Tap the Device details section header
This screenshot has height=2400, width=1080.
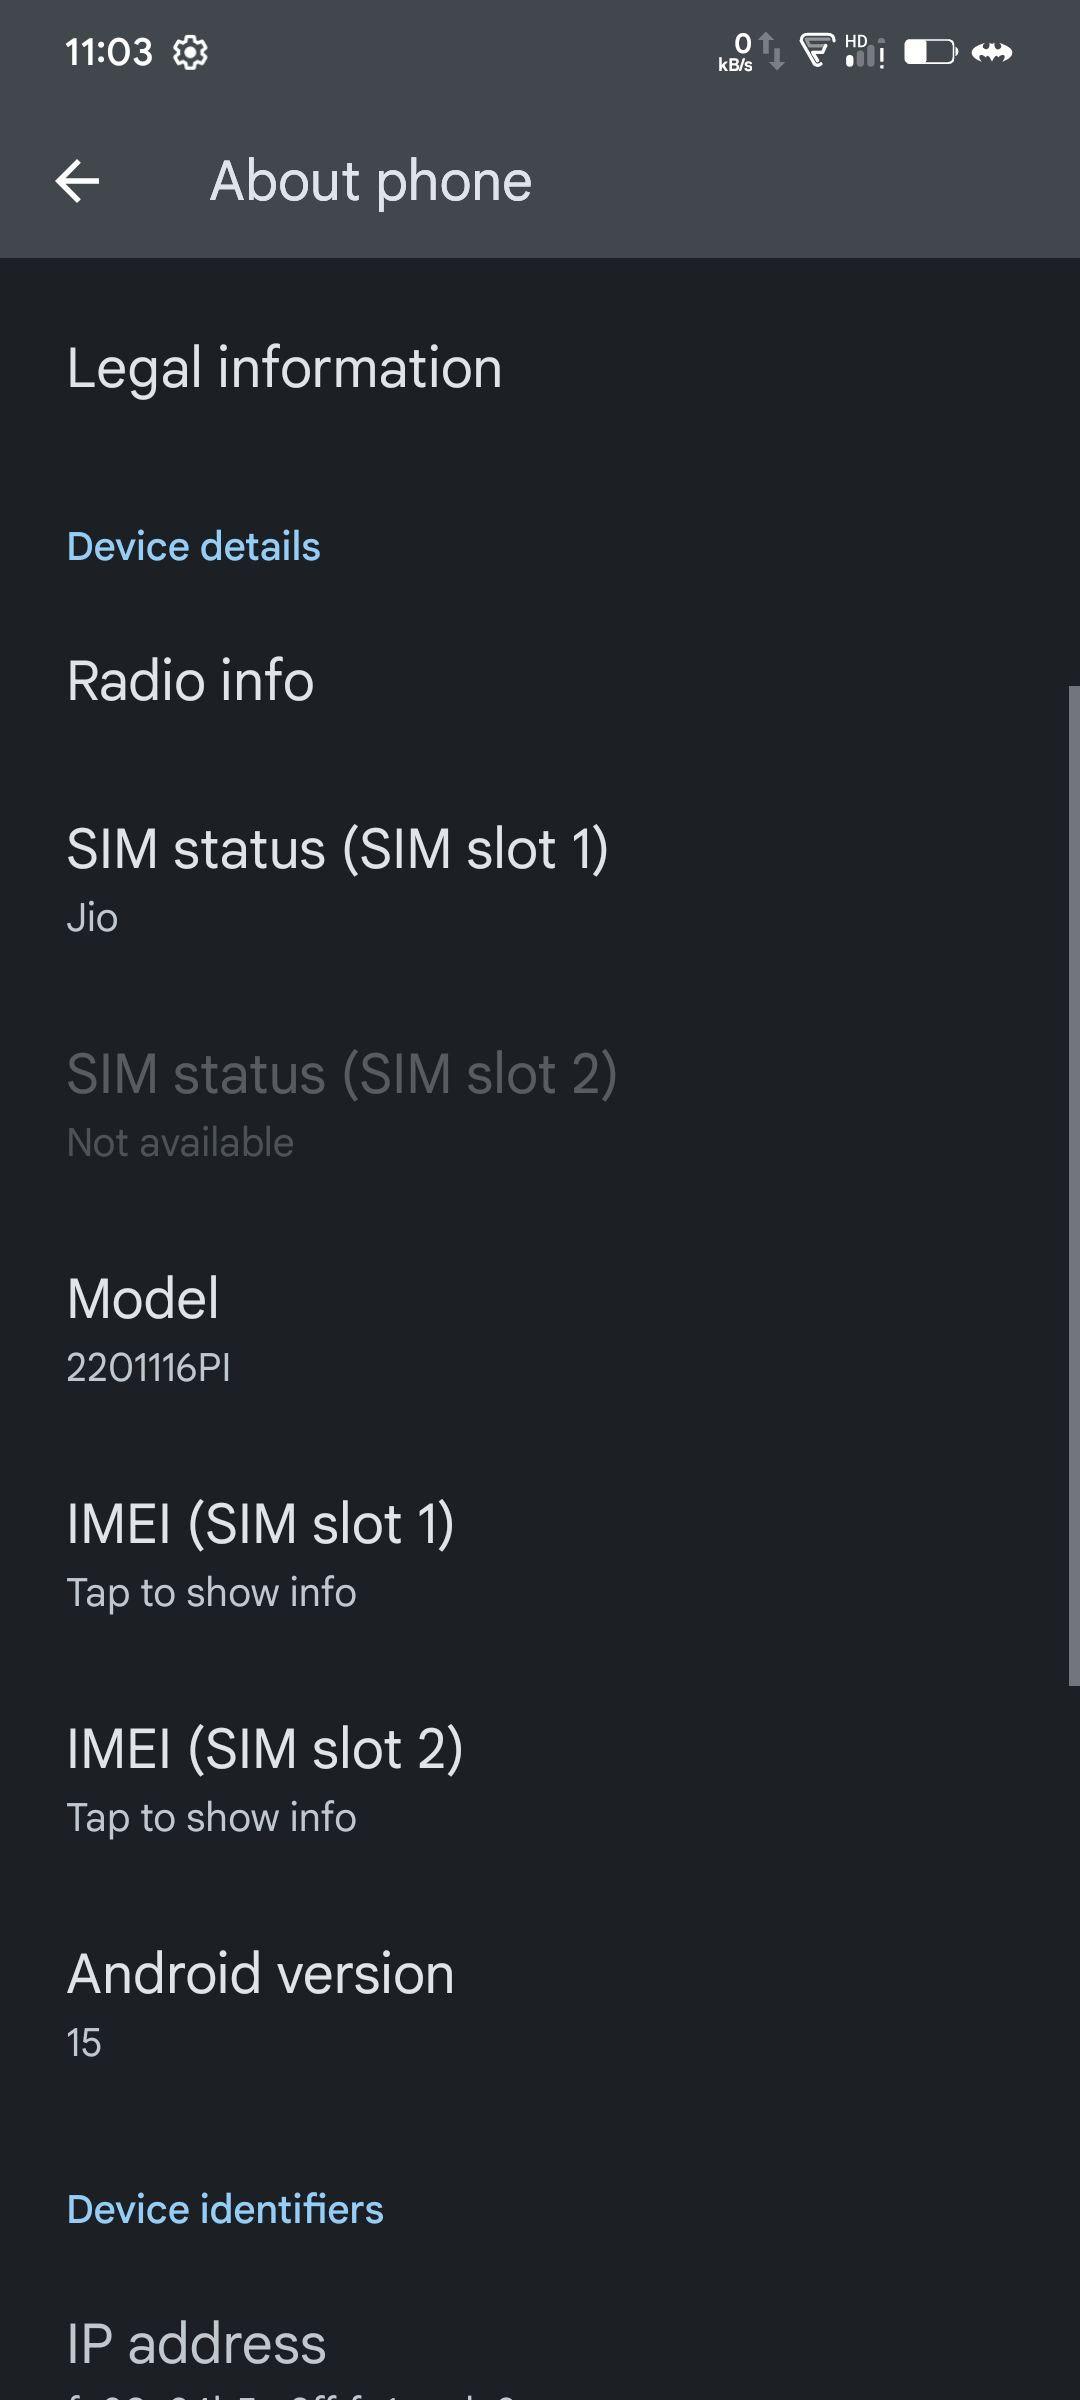(193, 547)
